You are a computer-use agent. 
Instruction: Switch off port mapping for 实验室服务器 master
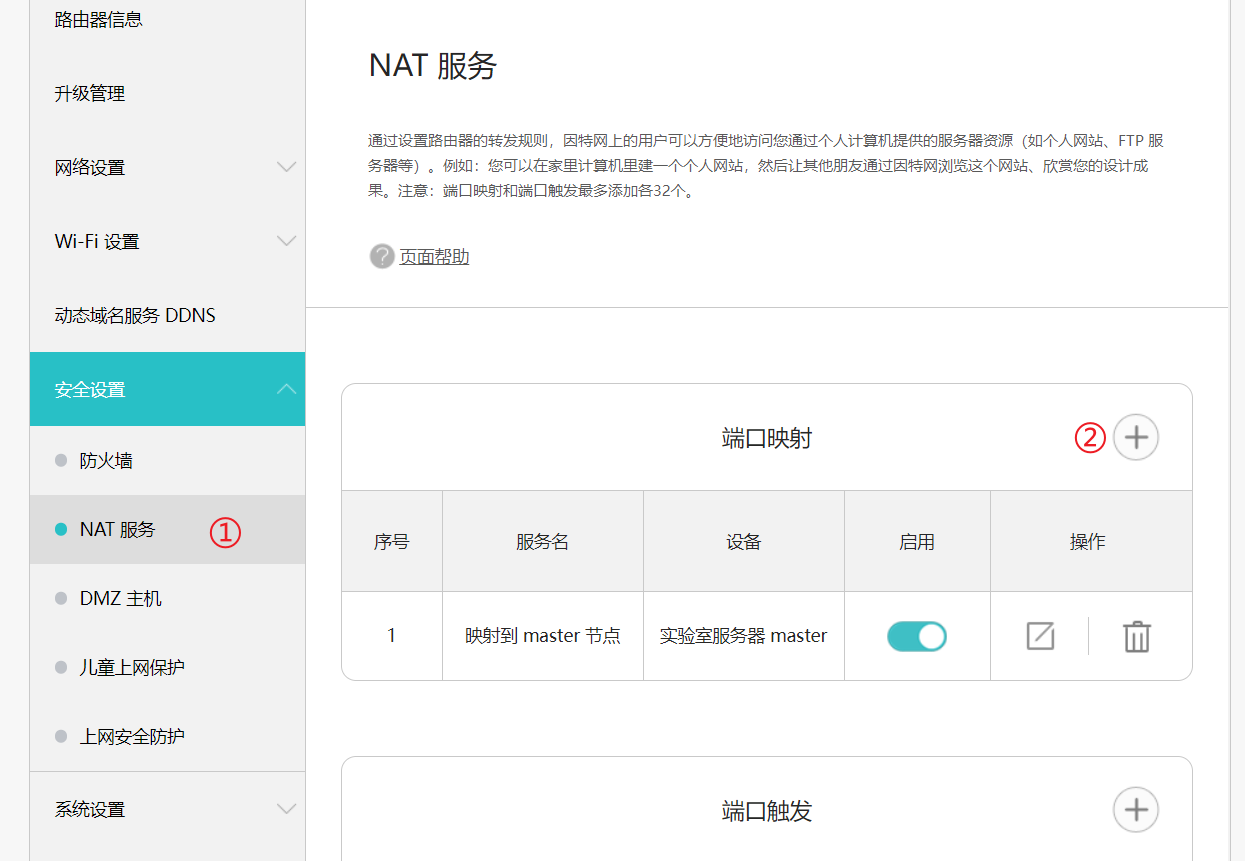tap(916, 636)
